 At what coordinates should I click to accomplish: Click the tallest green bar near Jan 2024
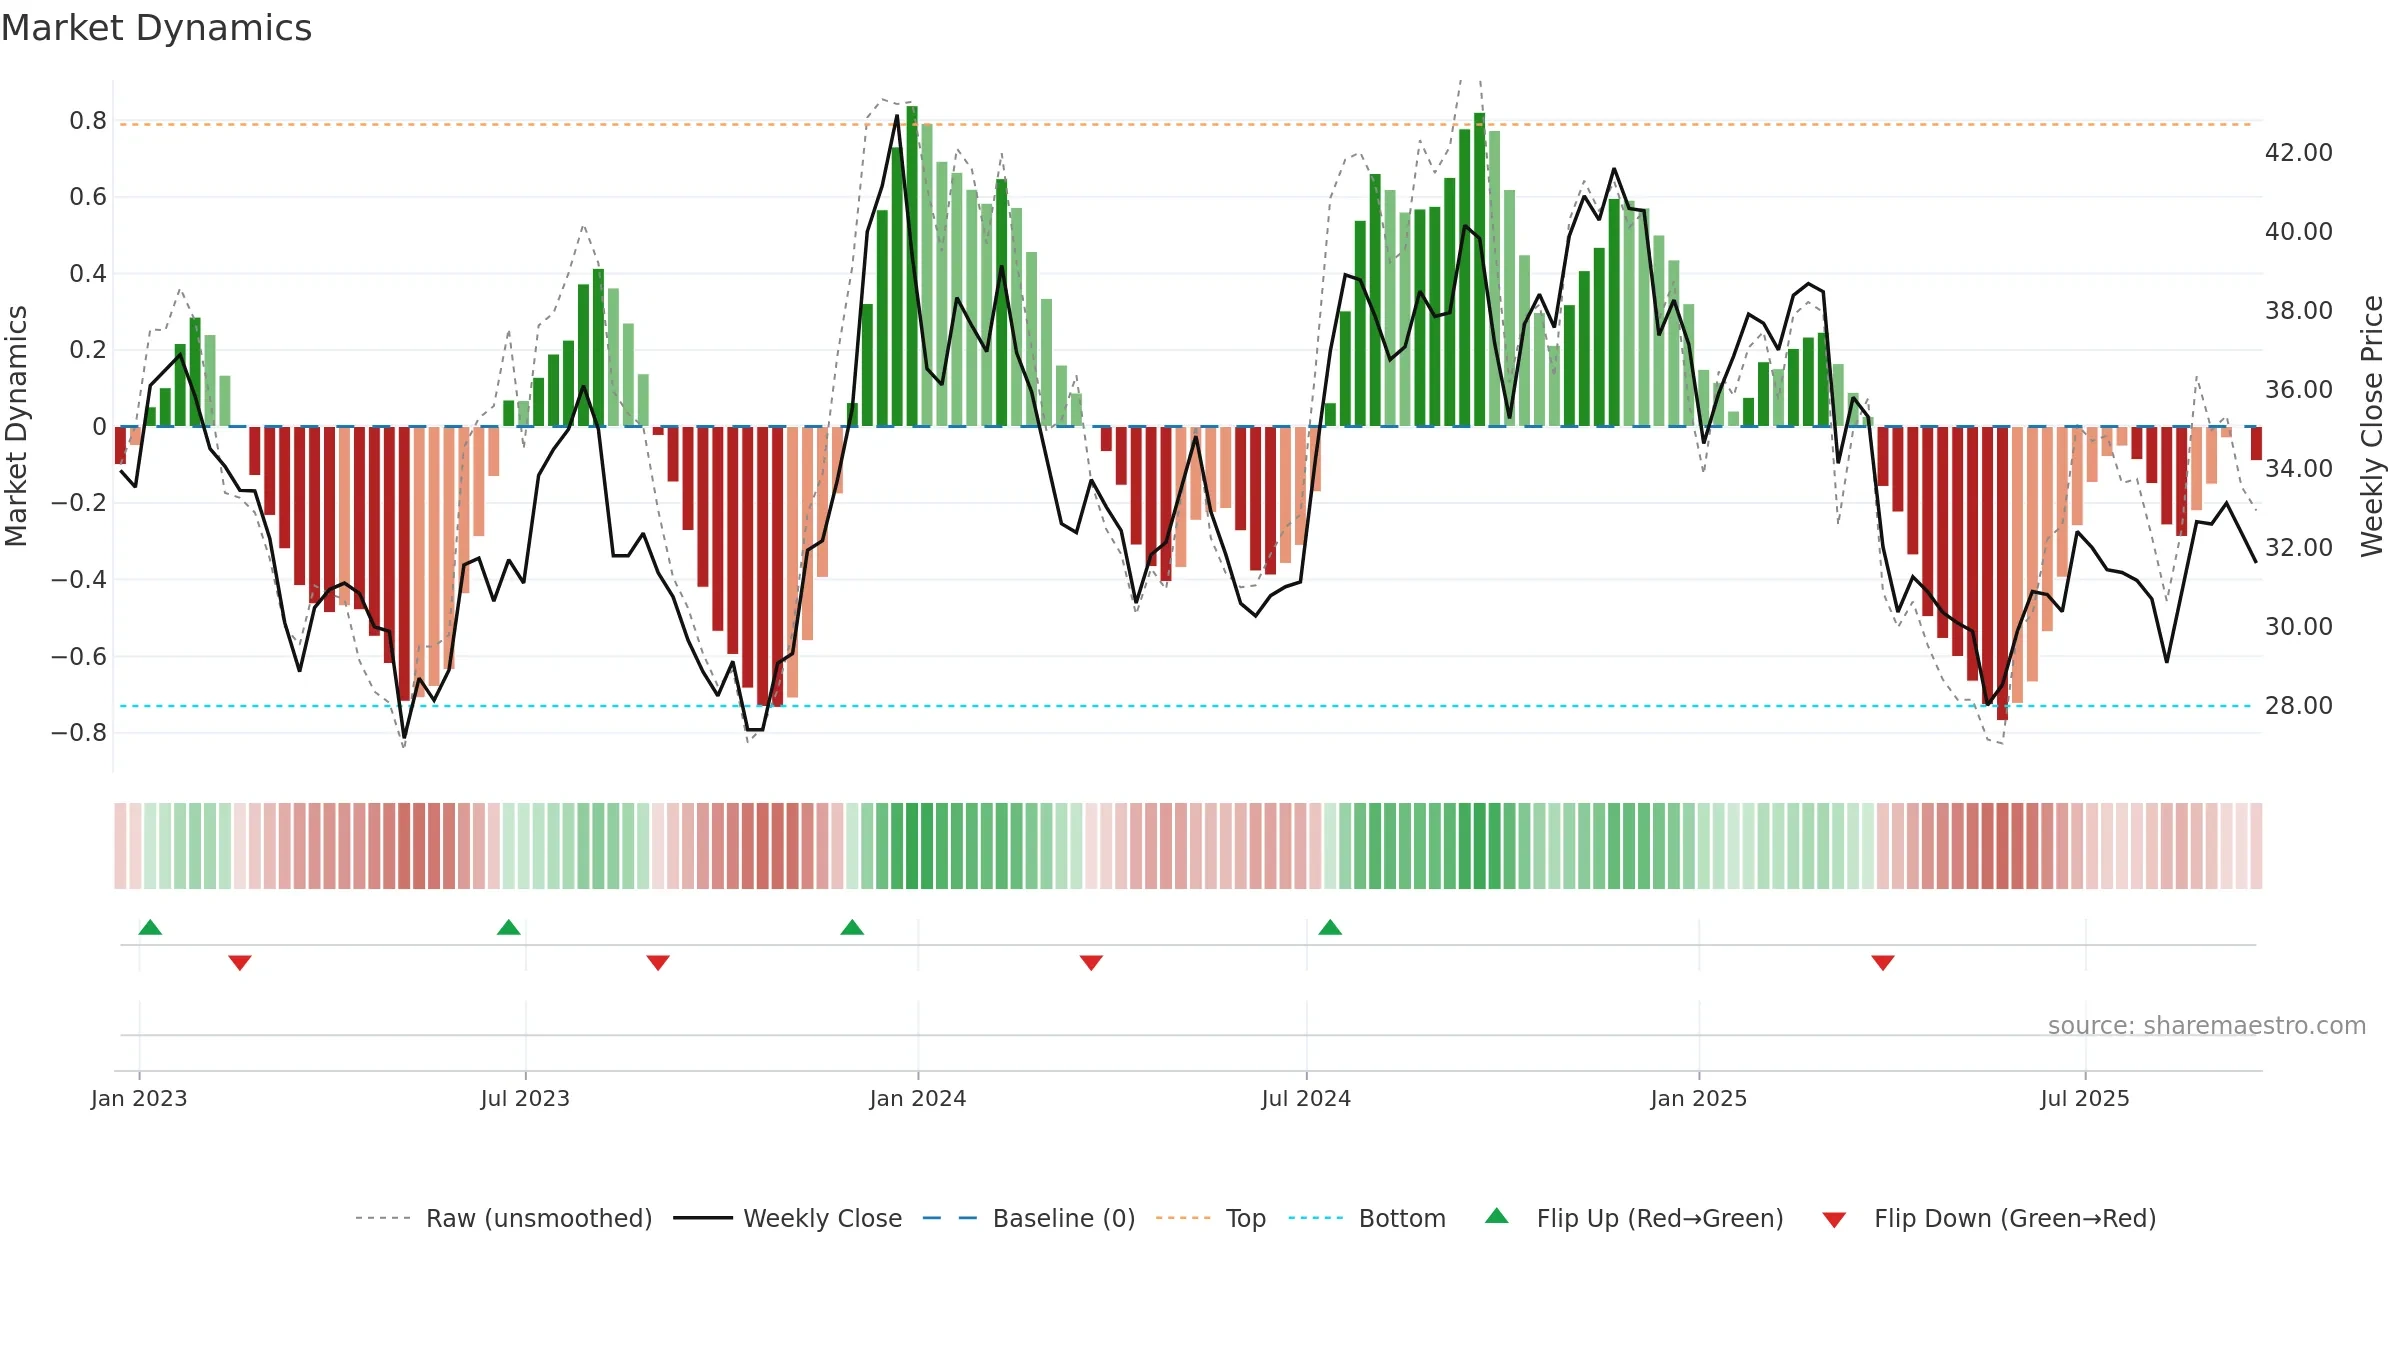point(912,266)
